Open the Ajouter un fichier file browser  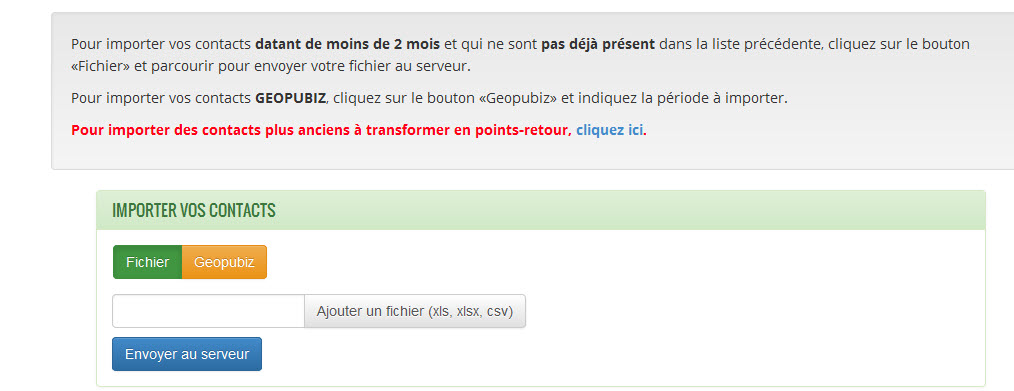(x=415, y=312)
